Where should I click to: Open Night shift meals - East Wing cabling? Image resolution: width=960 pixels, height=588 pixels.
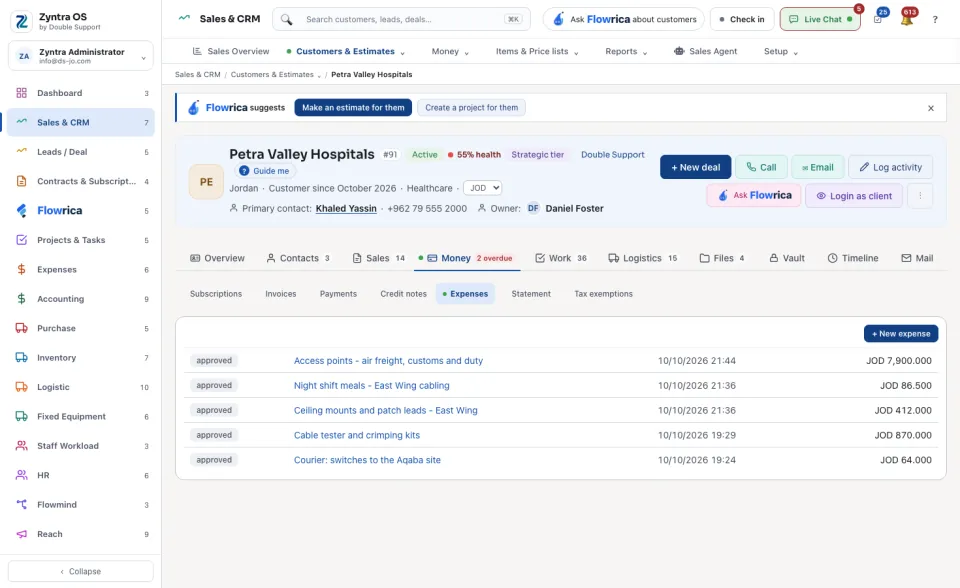coord(372,386)
